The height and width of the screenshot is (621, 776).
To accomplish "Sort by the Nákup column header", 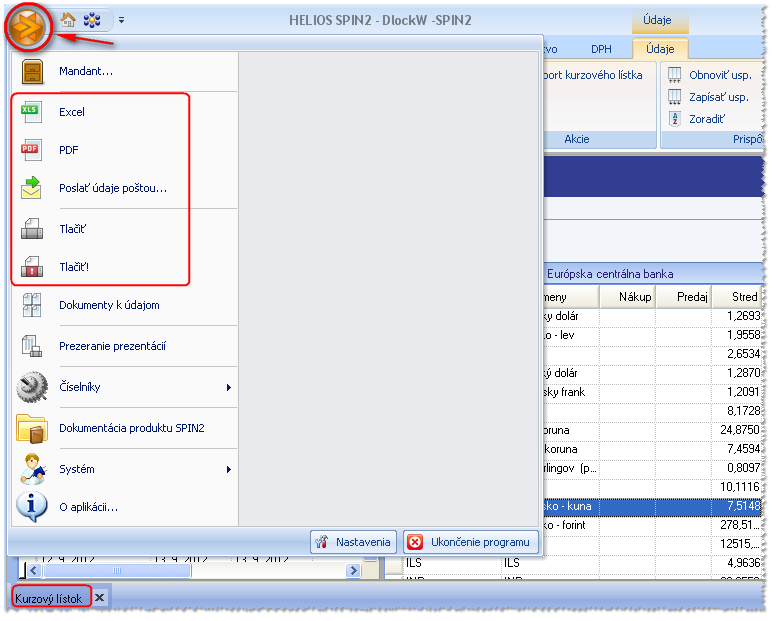I will coord(628,297).
